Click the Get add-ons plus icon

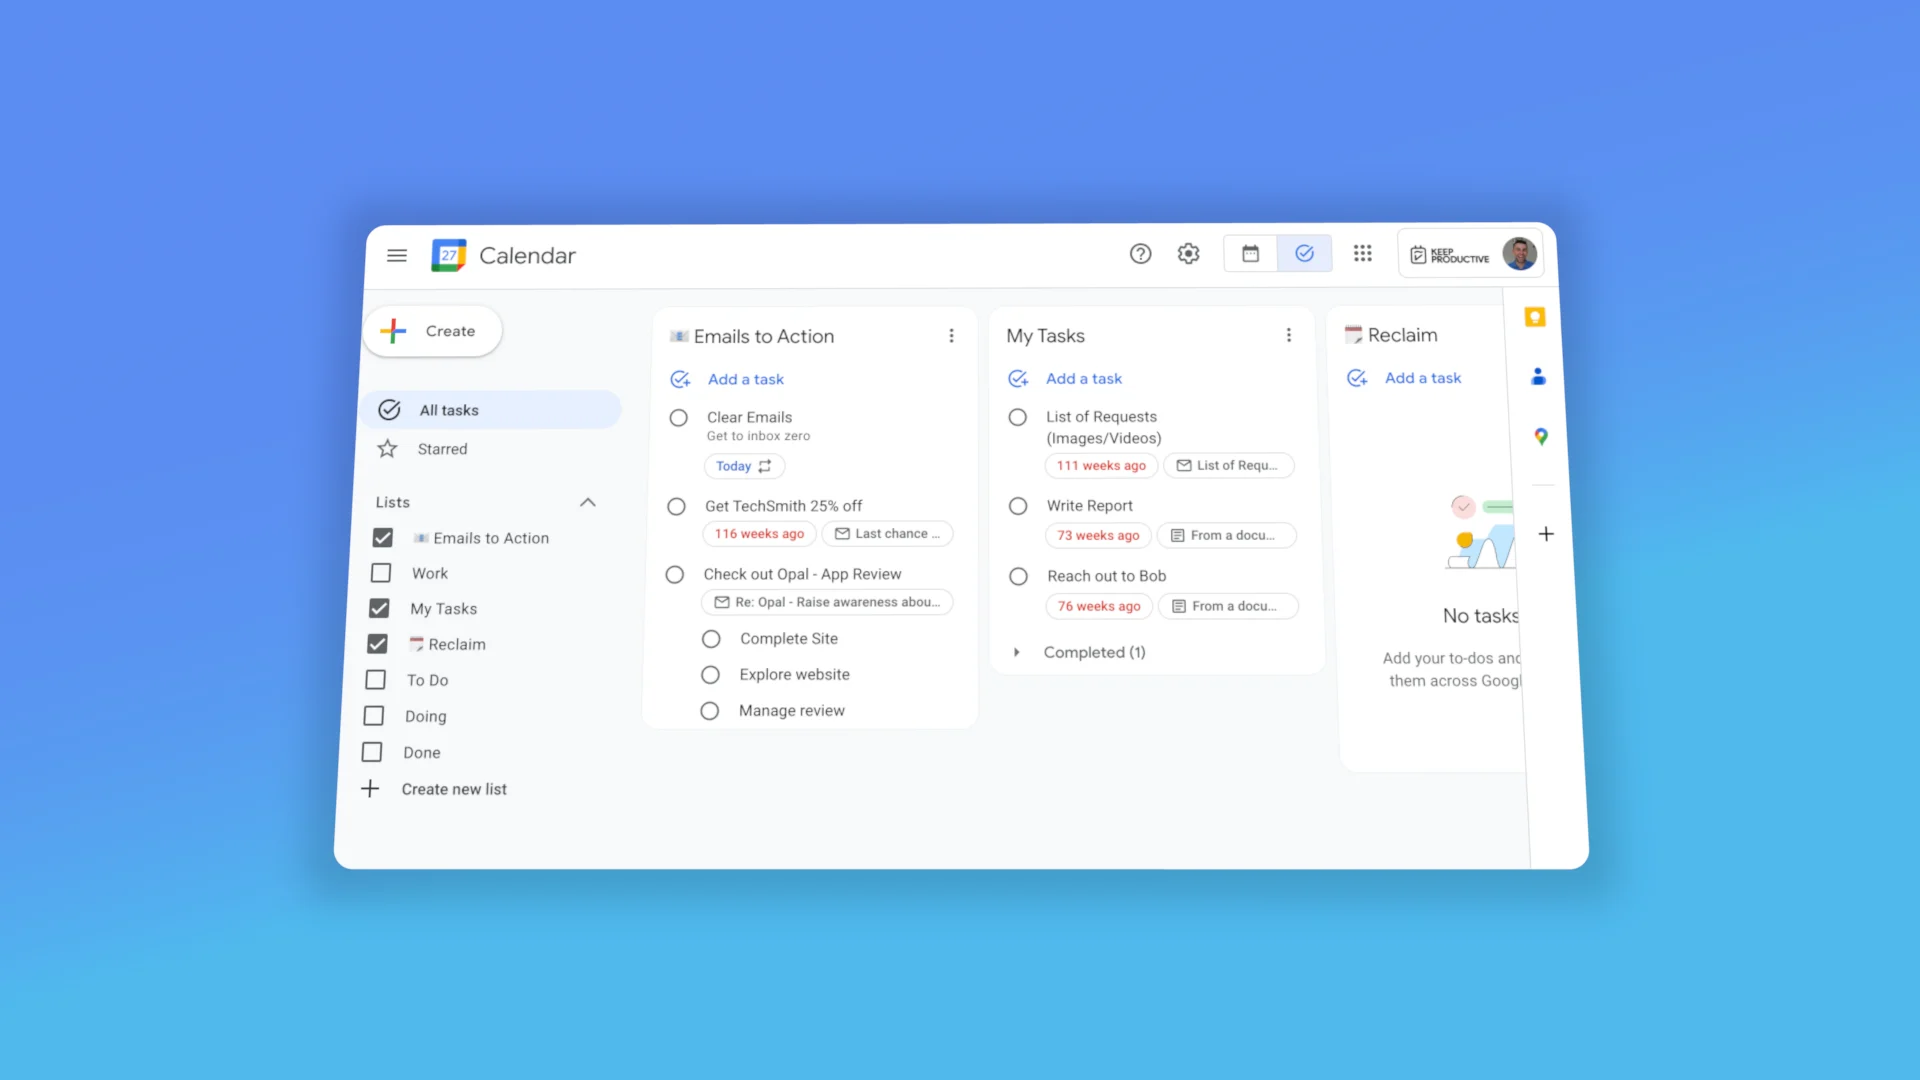click(1546, 534)
